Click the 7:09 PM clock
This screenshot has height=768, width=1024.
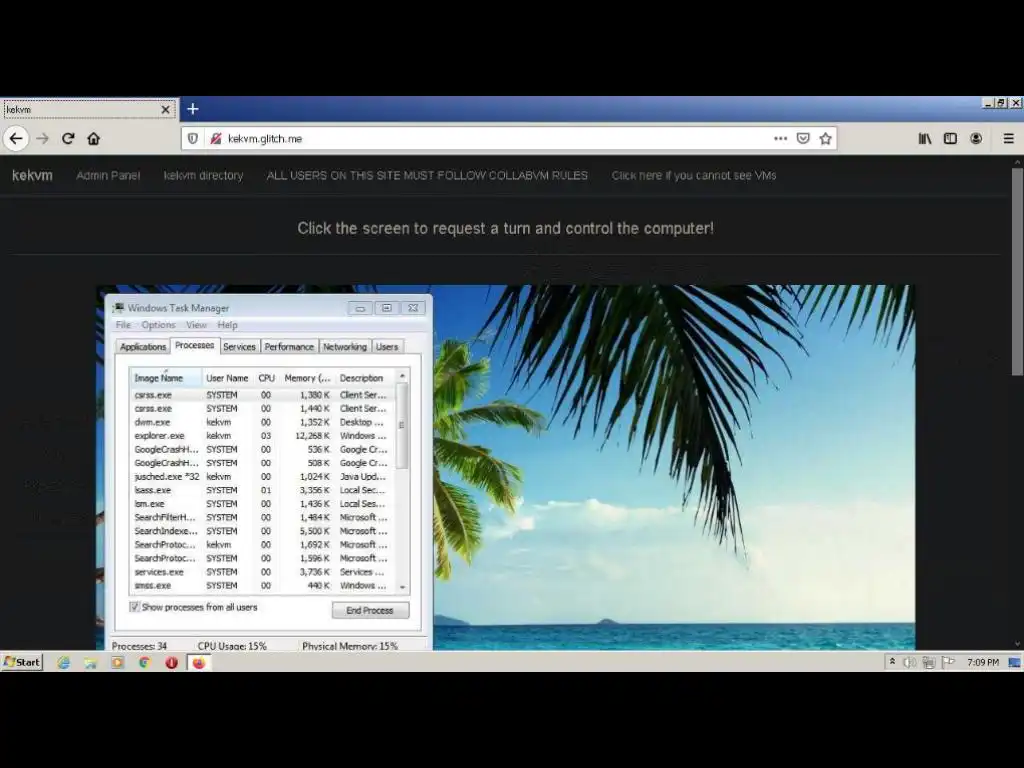[983, 662]
